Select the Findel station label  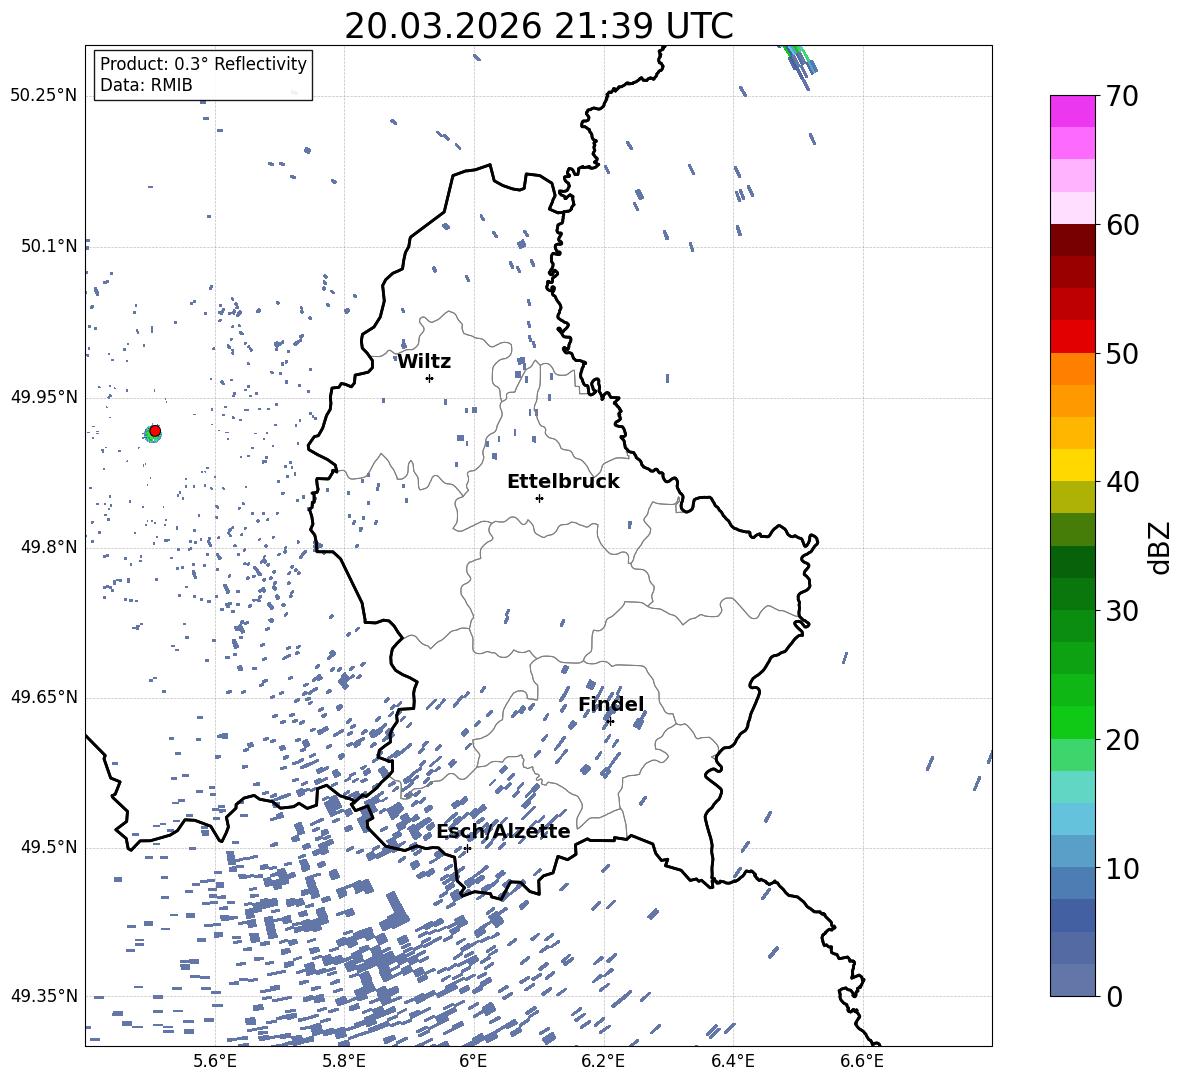coord(611,704)
